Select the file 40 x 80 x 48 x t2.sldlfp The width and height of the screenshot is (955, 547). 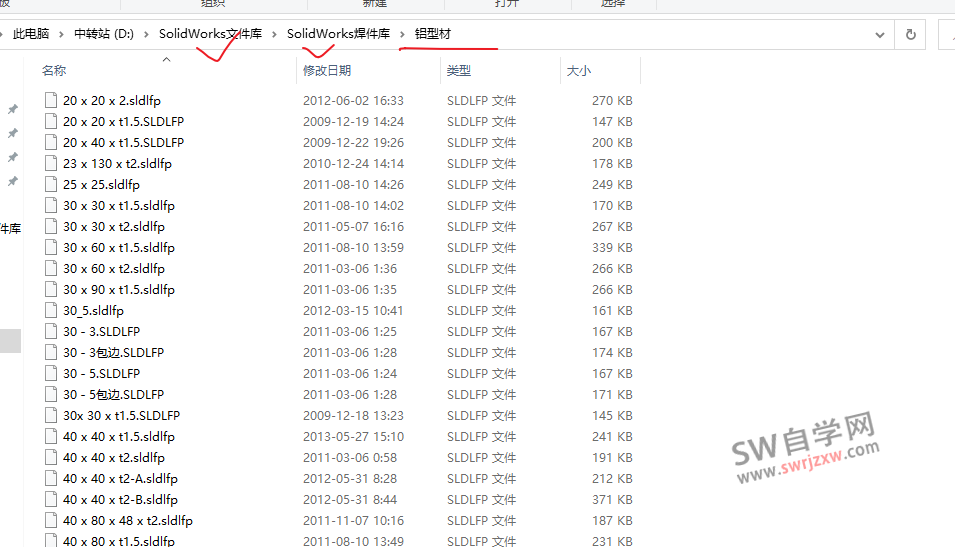pos(127,520)
